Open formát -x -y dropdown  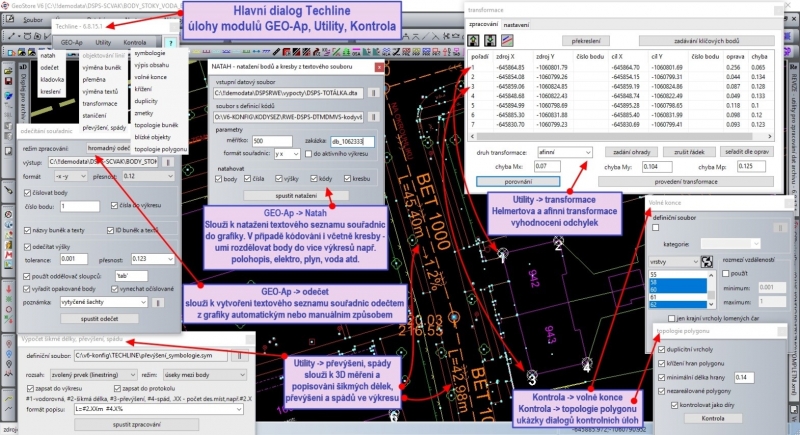click(70, 176)
